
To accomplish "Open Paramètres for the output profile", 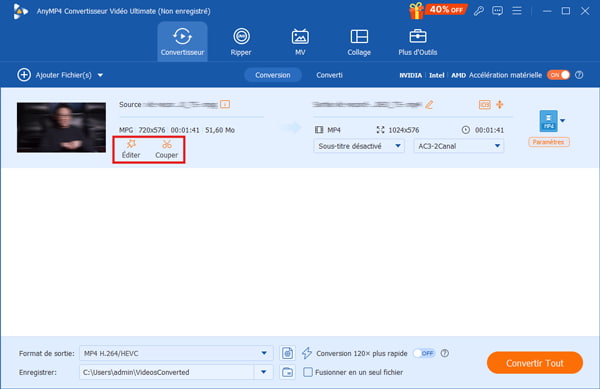I will pyautogui.click(x=548, y=142).
